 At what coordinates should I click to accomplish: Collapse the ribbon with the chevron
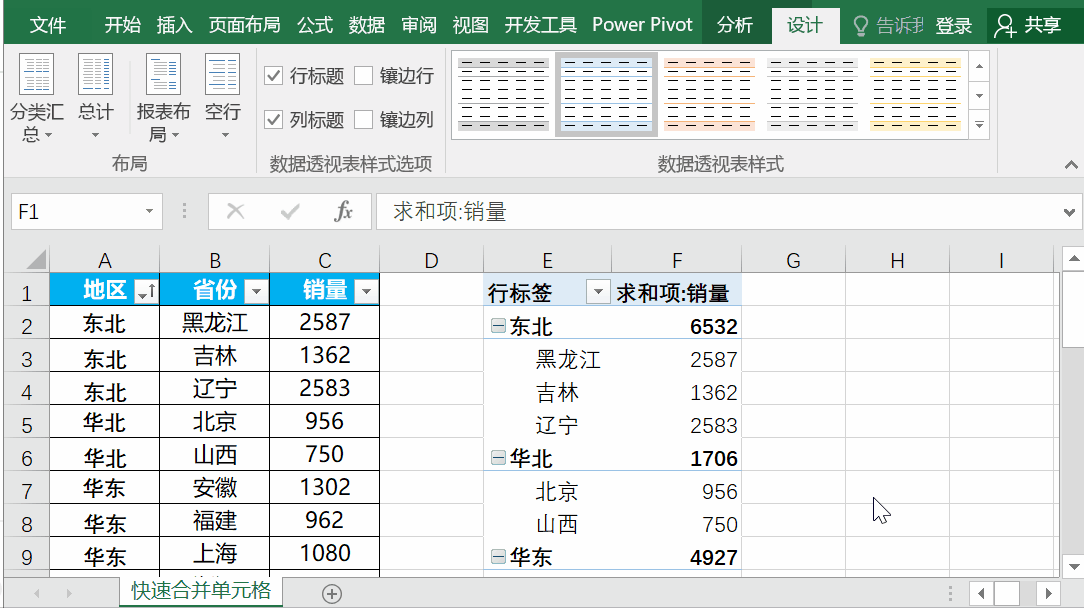pyautogui.click(x=1071, y=165)
